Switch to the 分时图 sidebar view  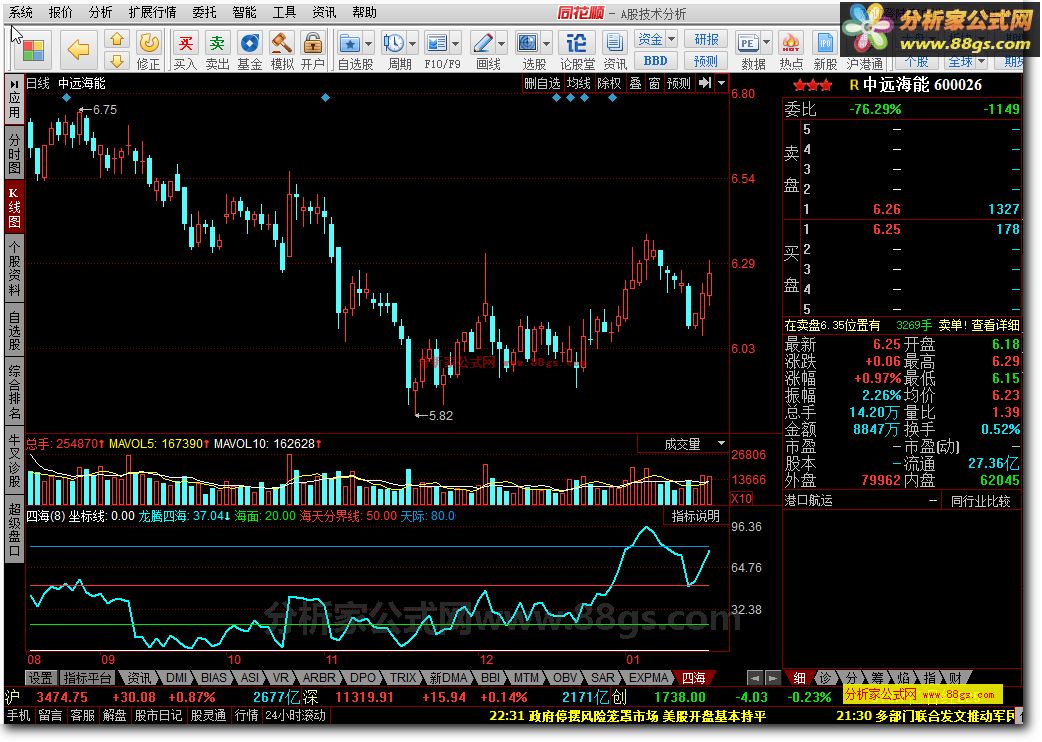14,152
